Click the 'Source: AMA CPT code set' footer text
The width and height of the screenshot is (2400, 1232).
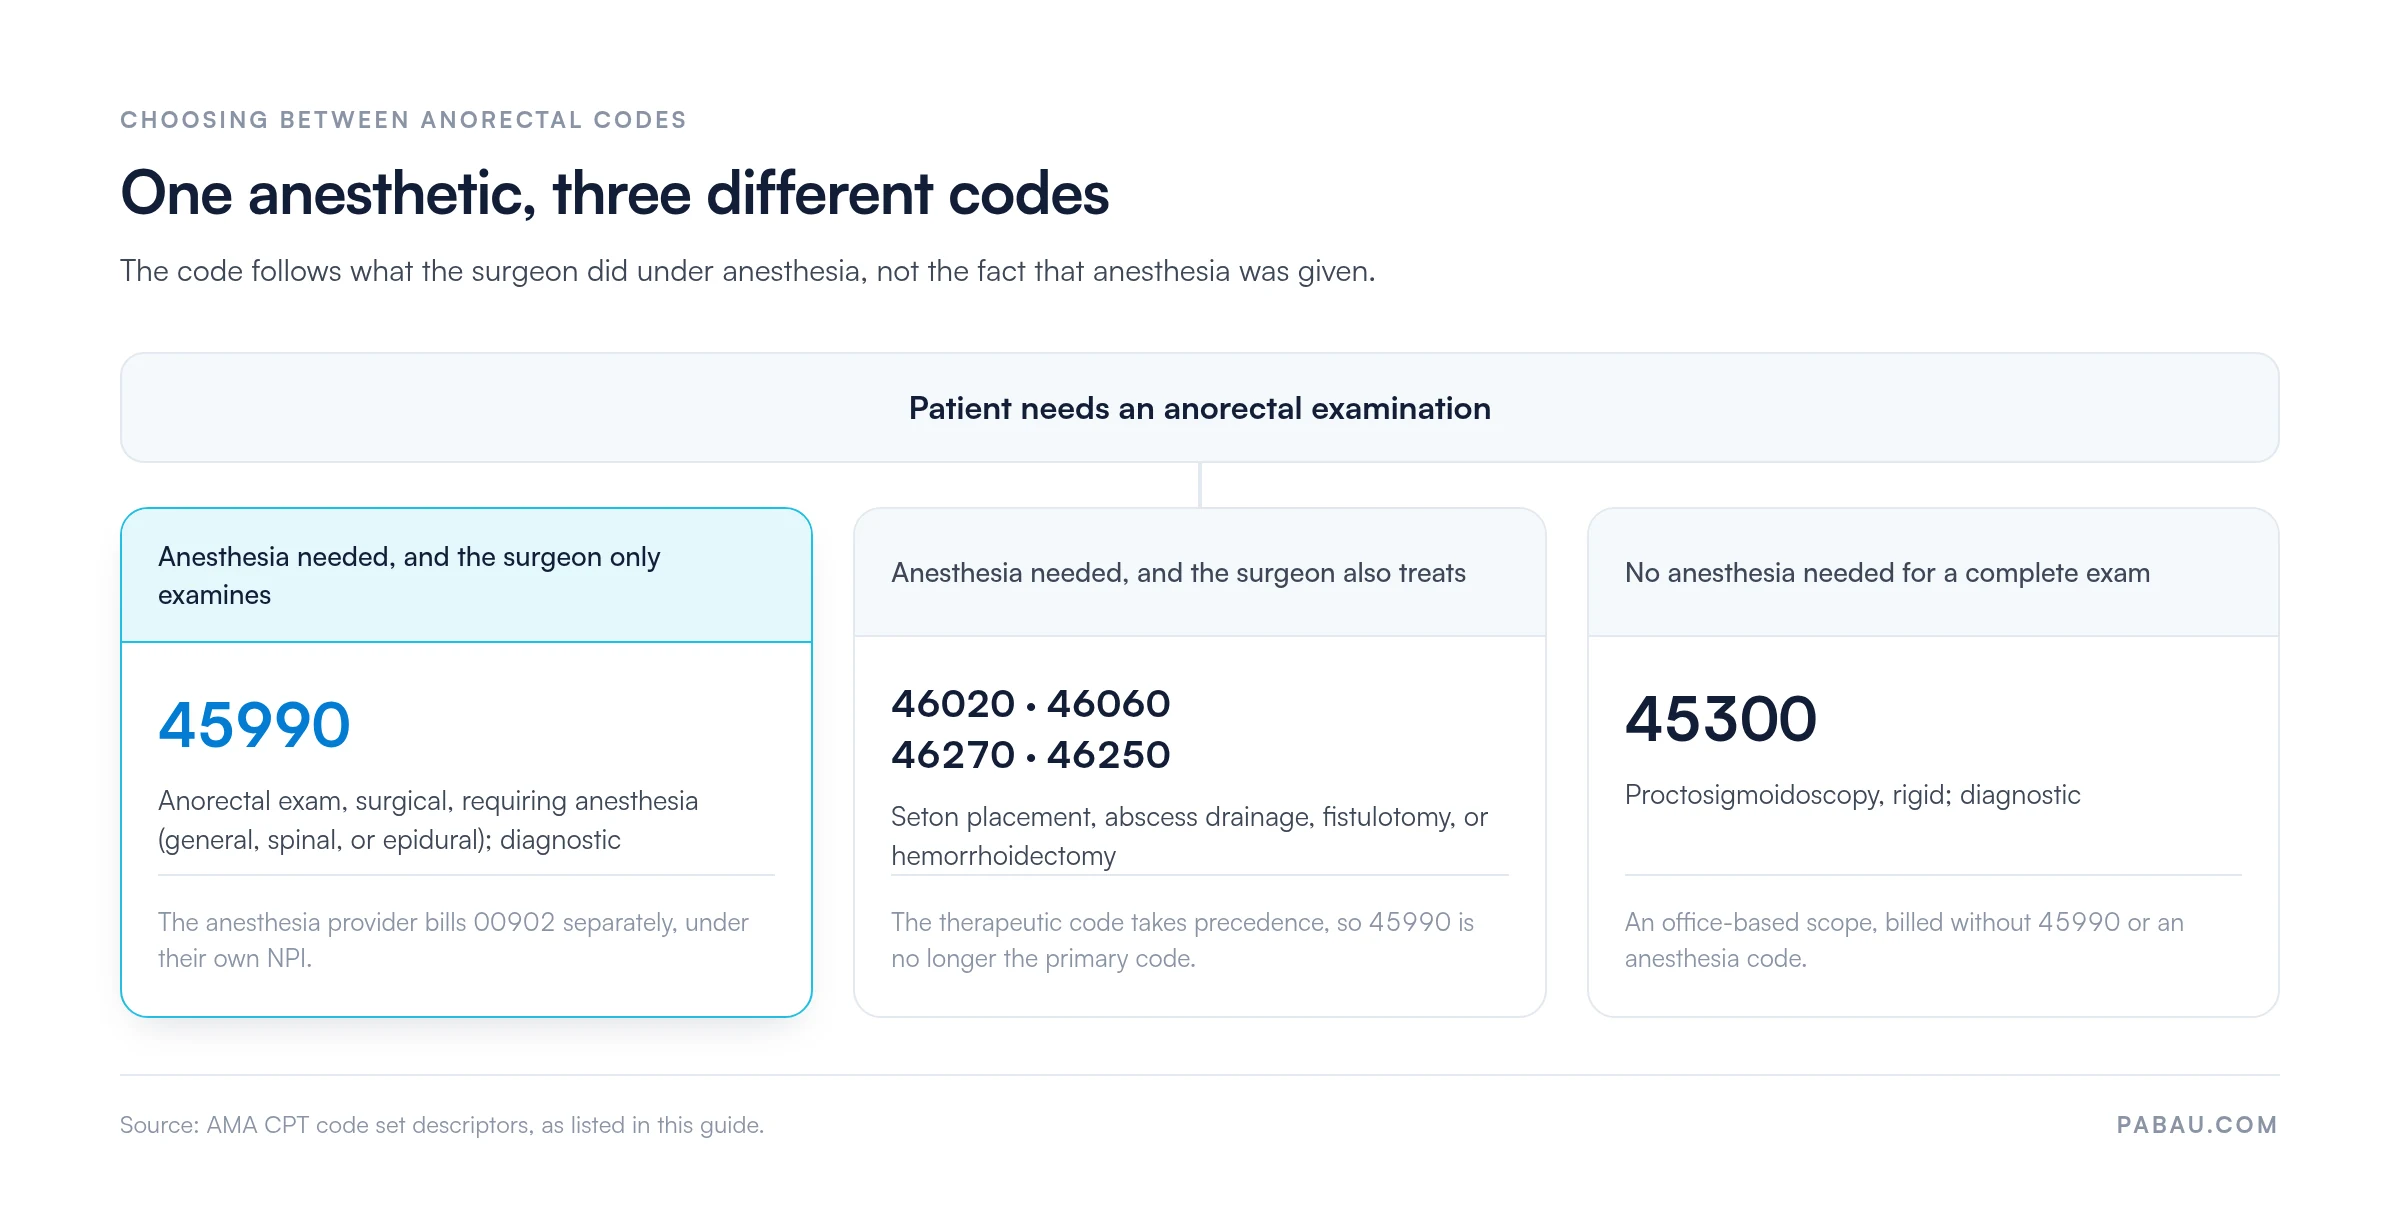(442, 1125)
